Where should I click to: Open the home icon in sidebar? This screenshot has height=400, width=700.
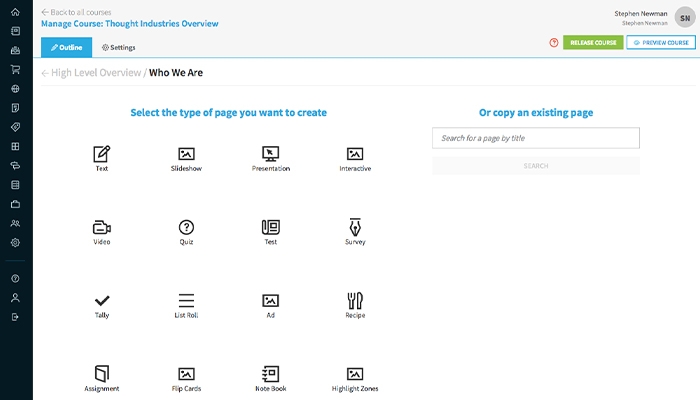(15, 12)
